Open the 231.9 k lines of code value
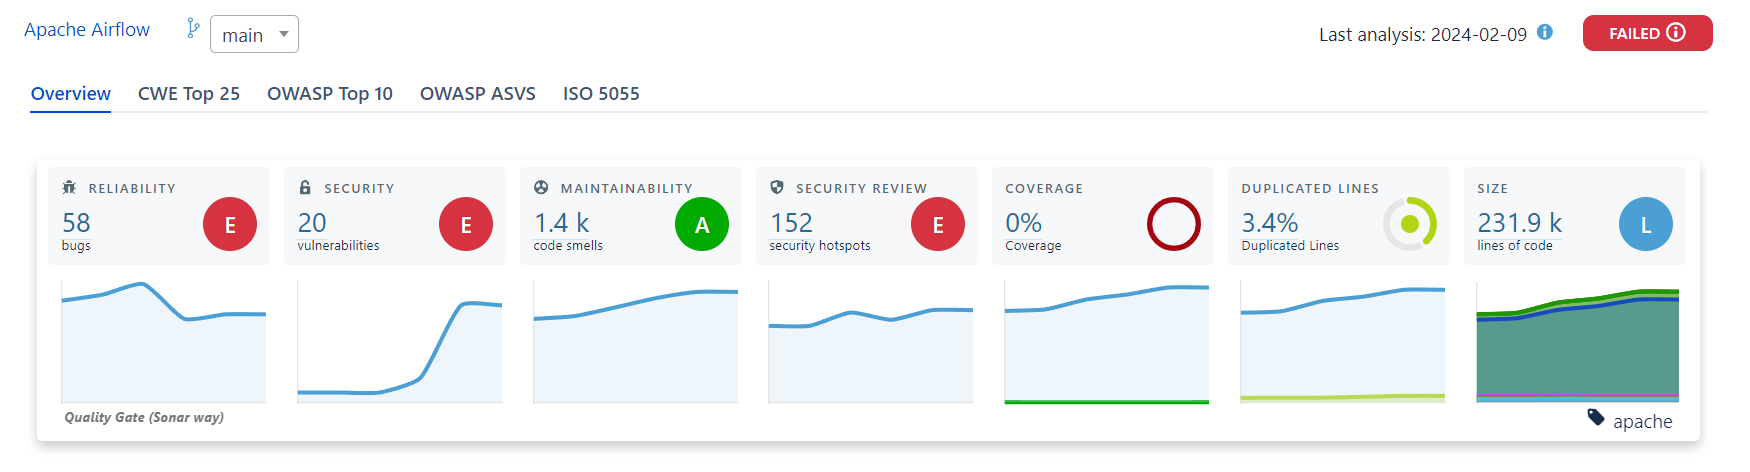Image resolution: width=1750 pixels, height=472 pixels. click(1519, 222)
